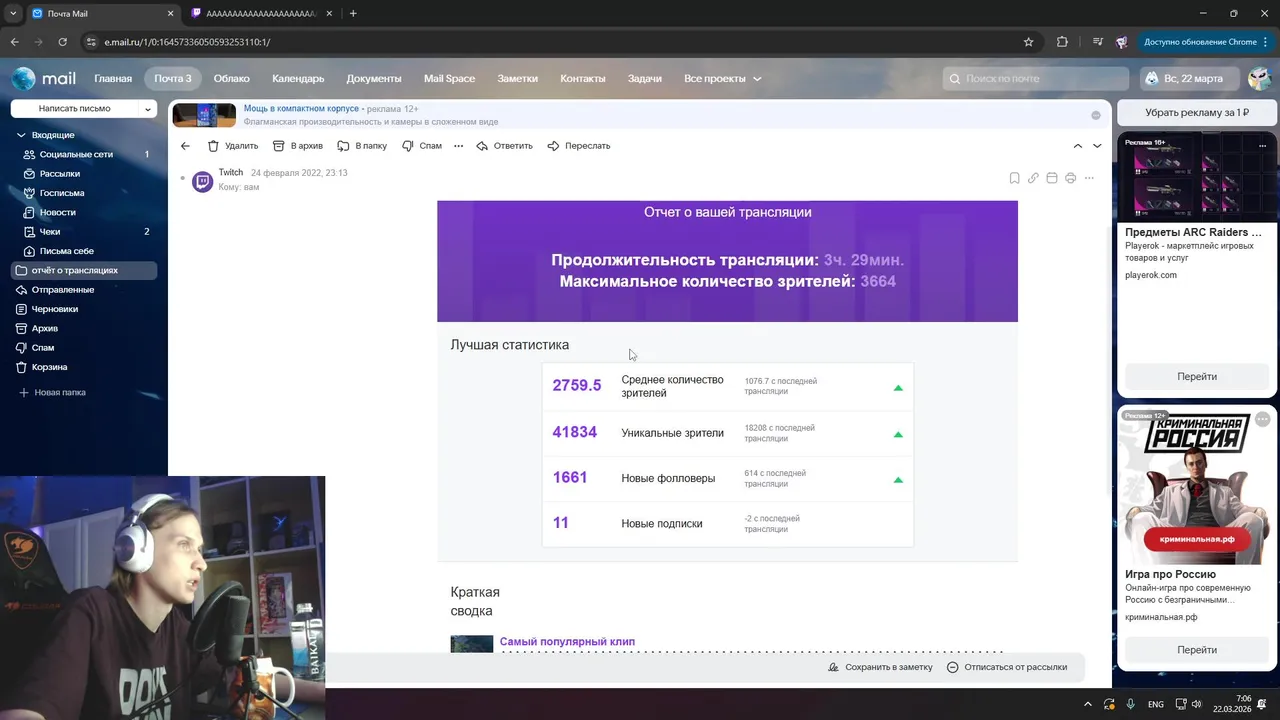Click the Поиск по почте search field

[x=1036, y=78]
